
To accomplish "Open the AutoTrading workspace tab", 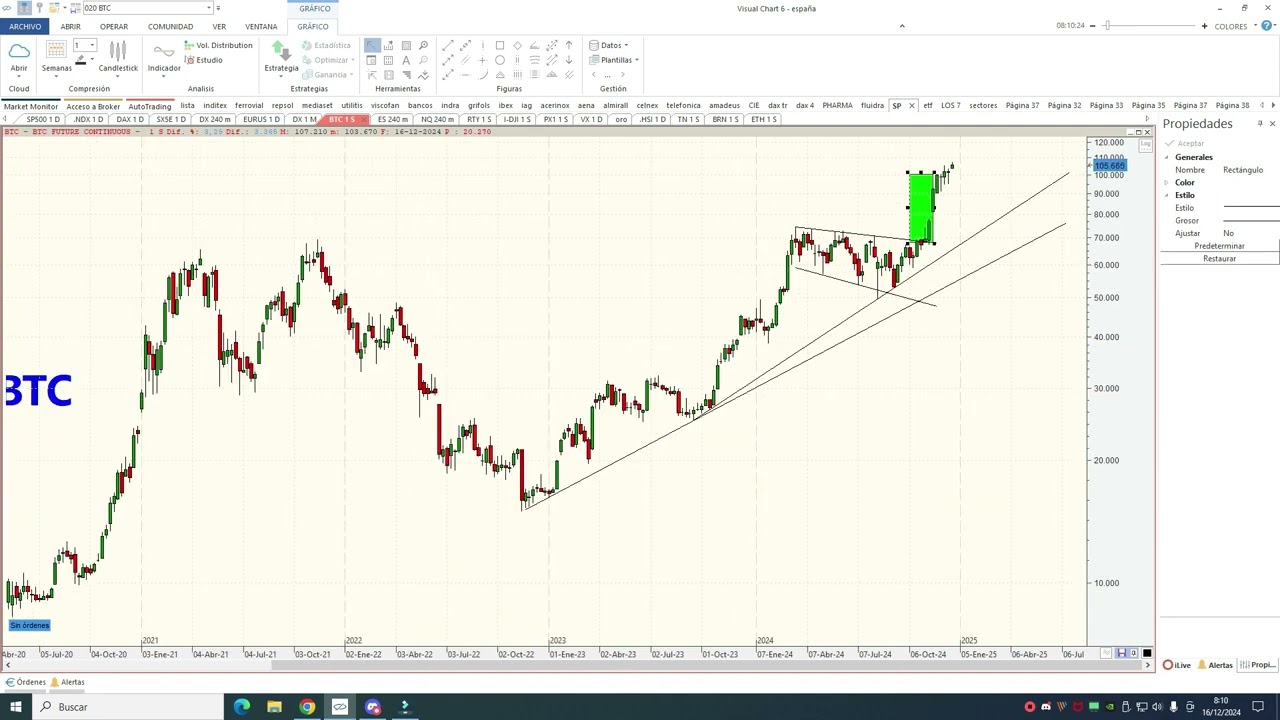I will (150, 106).
